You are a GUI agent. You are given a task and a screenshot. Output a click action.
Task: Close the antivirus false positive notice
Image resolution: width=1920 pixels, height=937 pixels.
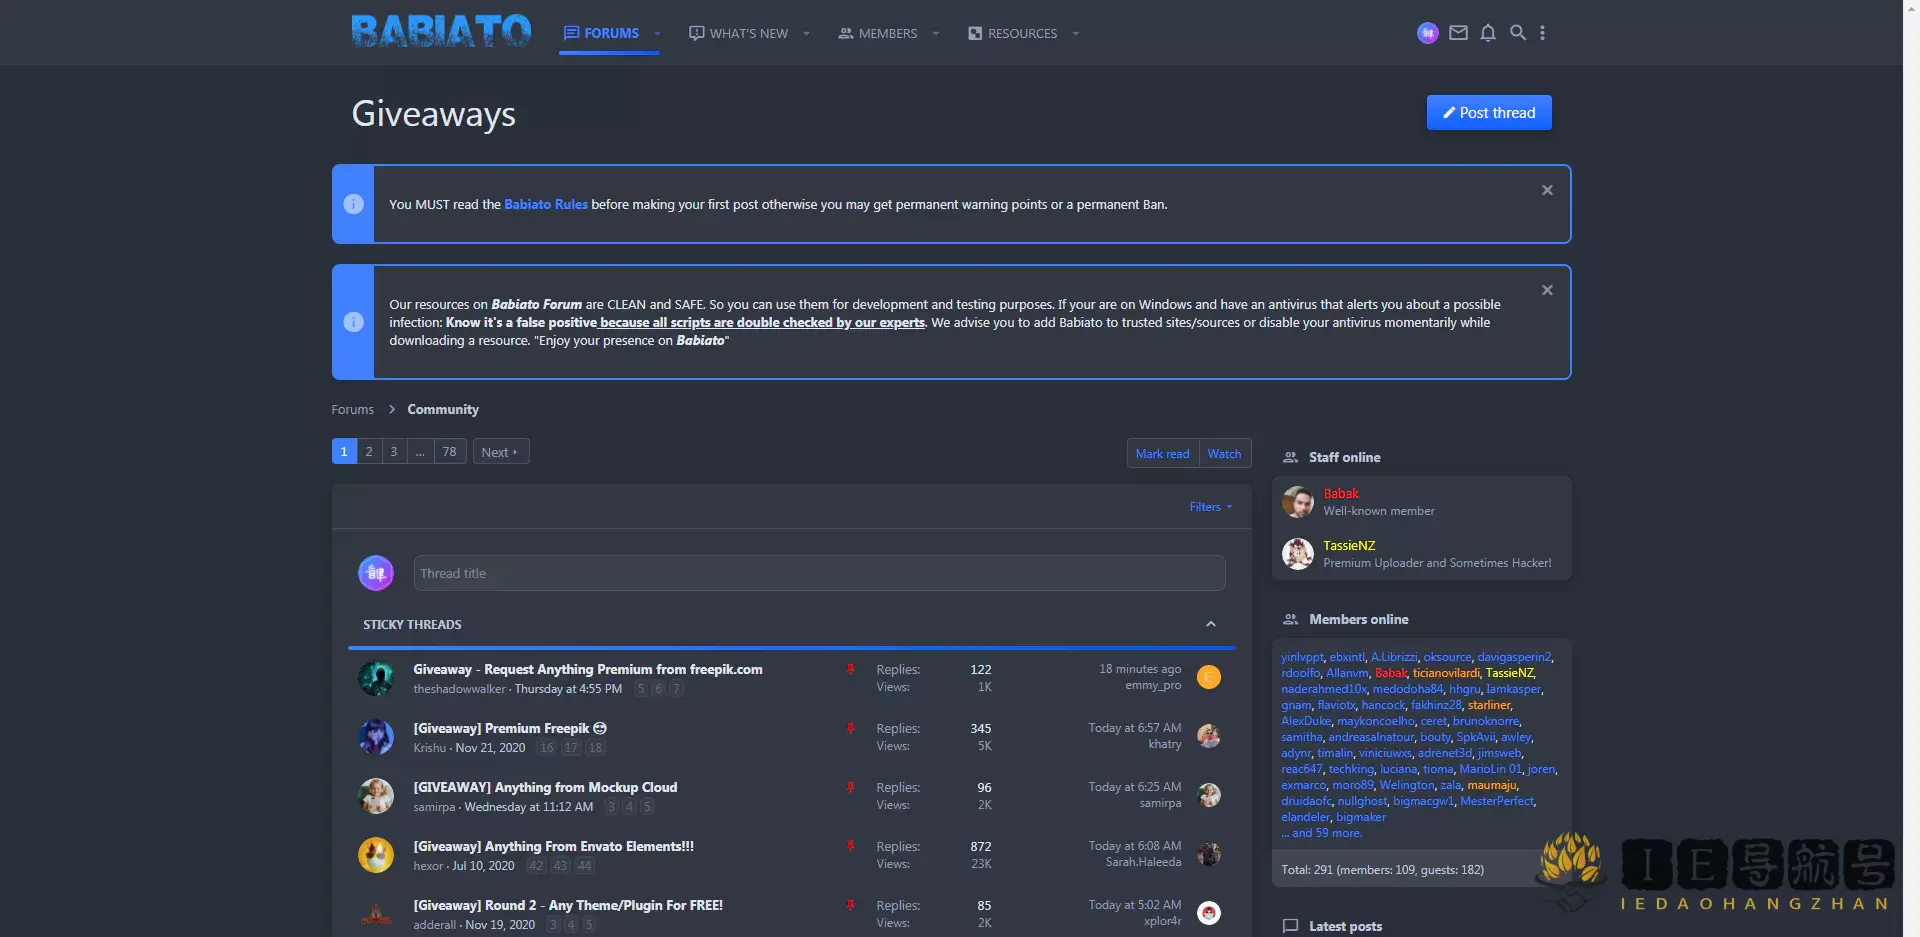coord(1547,290)
